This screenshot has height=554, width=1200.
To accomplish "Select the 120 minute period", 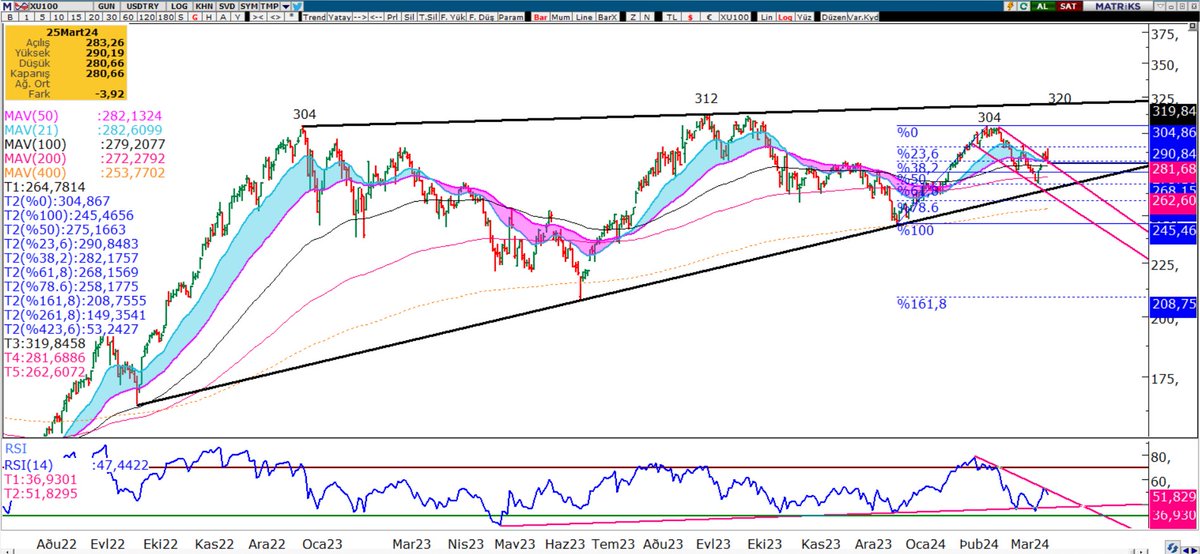I will tap(147, 17).
